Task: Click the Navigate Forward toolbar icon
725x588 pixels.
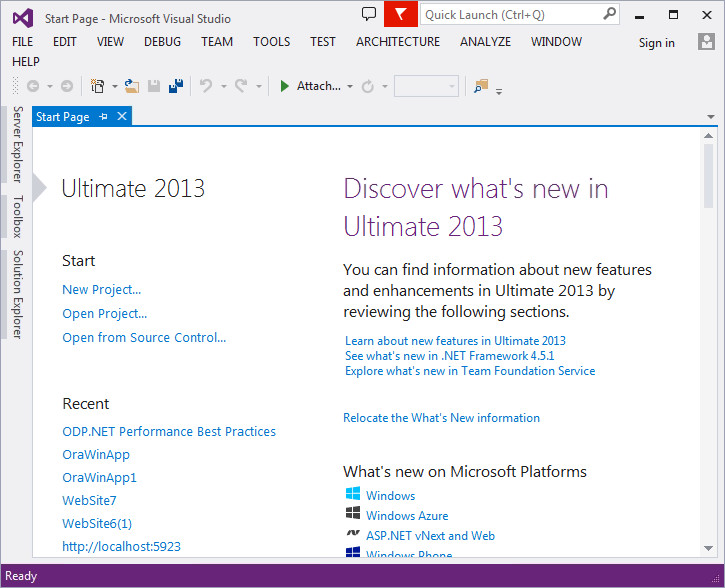Action: click(x=67, y=86)
